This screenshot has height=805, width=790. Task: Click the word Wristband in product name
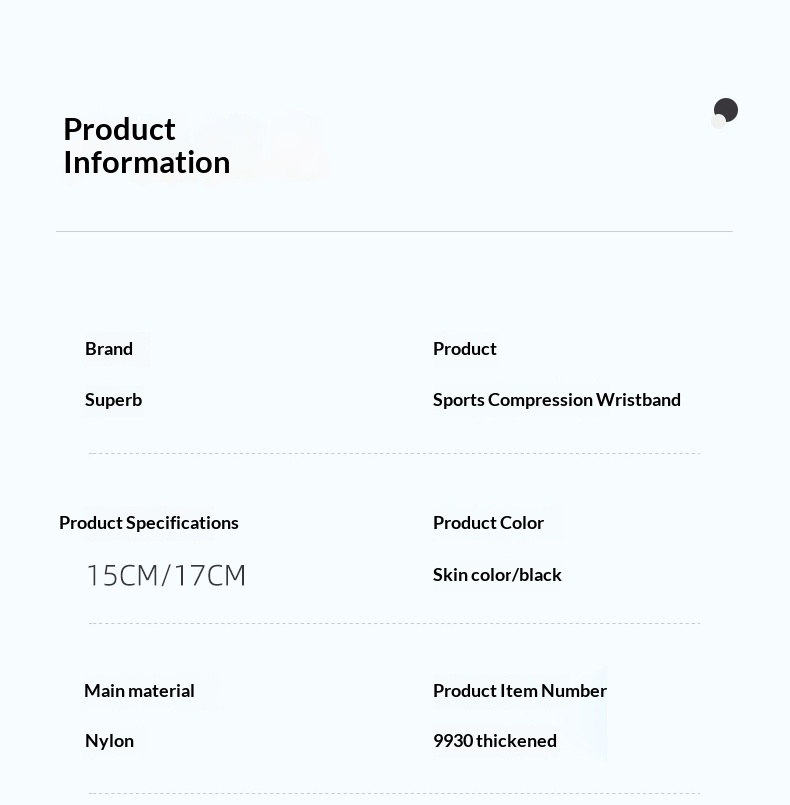pyautogui.click(x=639, y=400)
